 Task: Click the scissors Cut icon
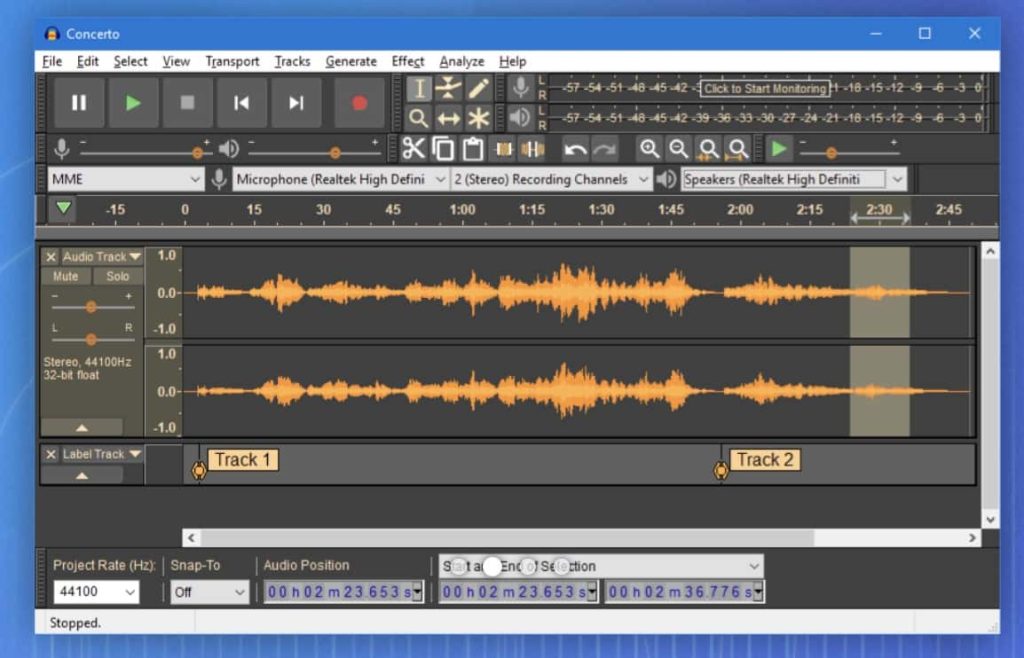point(414,149)
